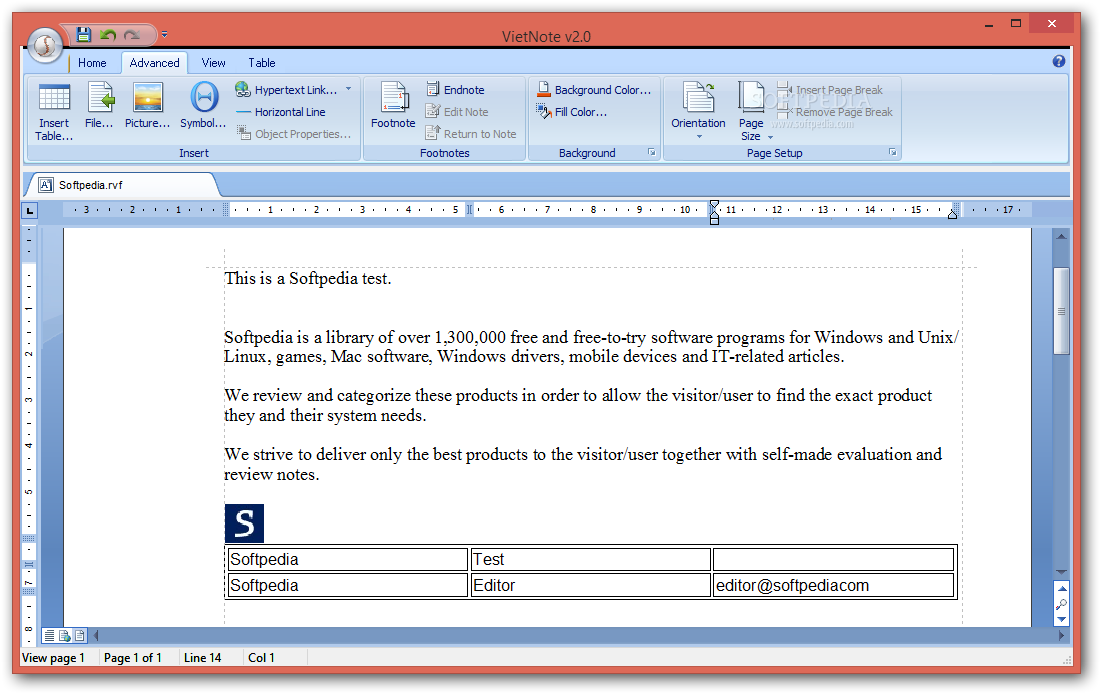The height and width of the screenshot is (694, 1101).
Task: Click the next page browse arrow
Action: click(1062, 620)
